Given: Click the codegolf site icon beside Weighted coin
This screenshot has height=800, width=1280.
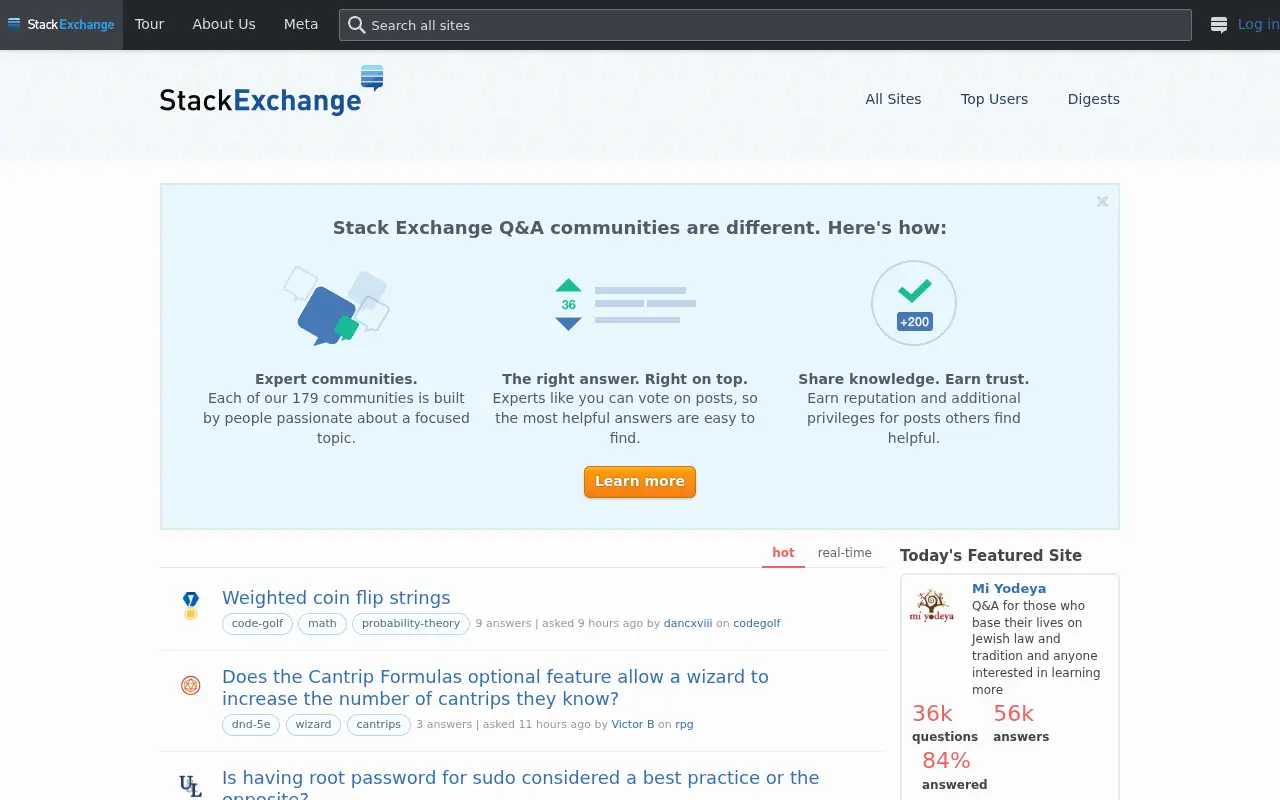Looking at the screenshot, I should tap(191, 605).
